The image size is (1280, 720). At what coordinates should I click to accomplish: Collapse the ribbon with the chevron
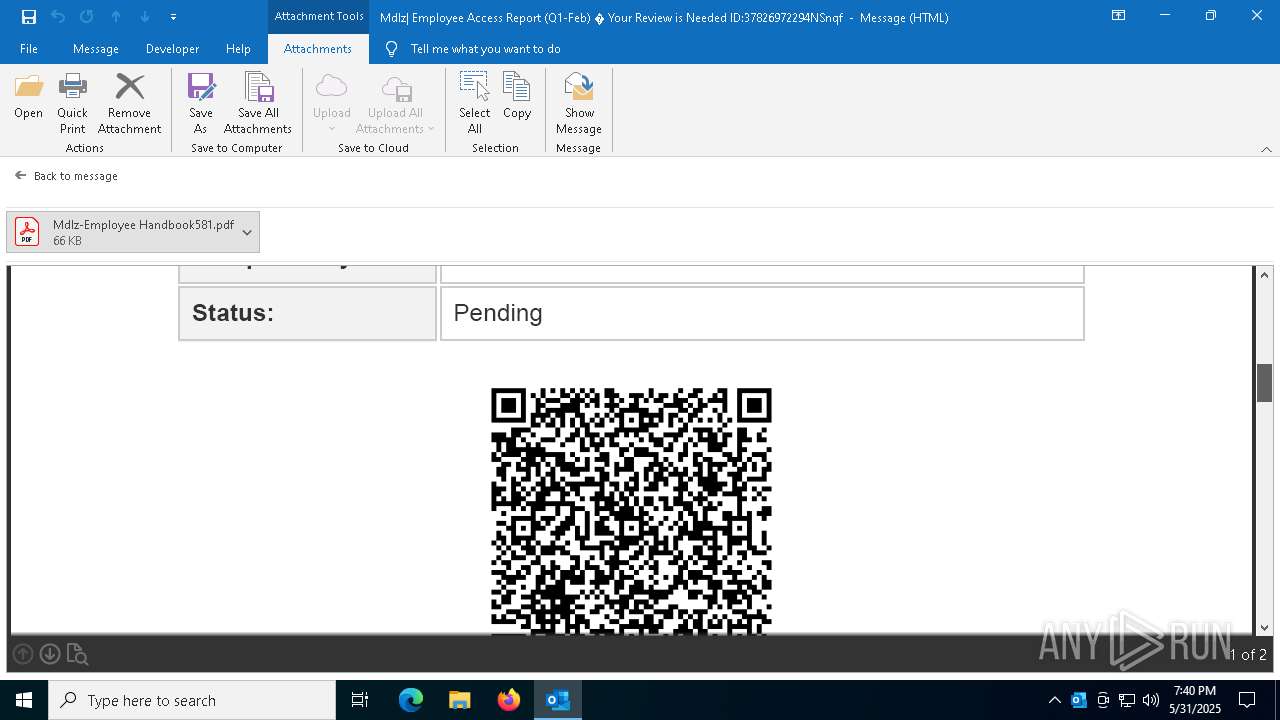(1266, 149)
